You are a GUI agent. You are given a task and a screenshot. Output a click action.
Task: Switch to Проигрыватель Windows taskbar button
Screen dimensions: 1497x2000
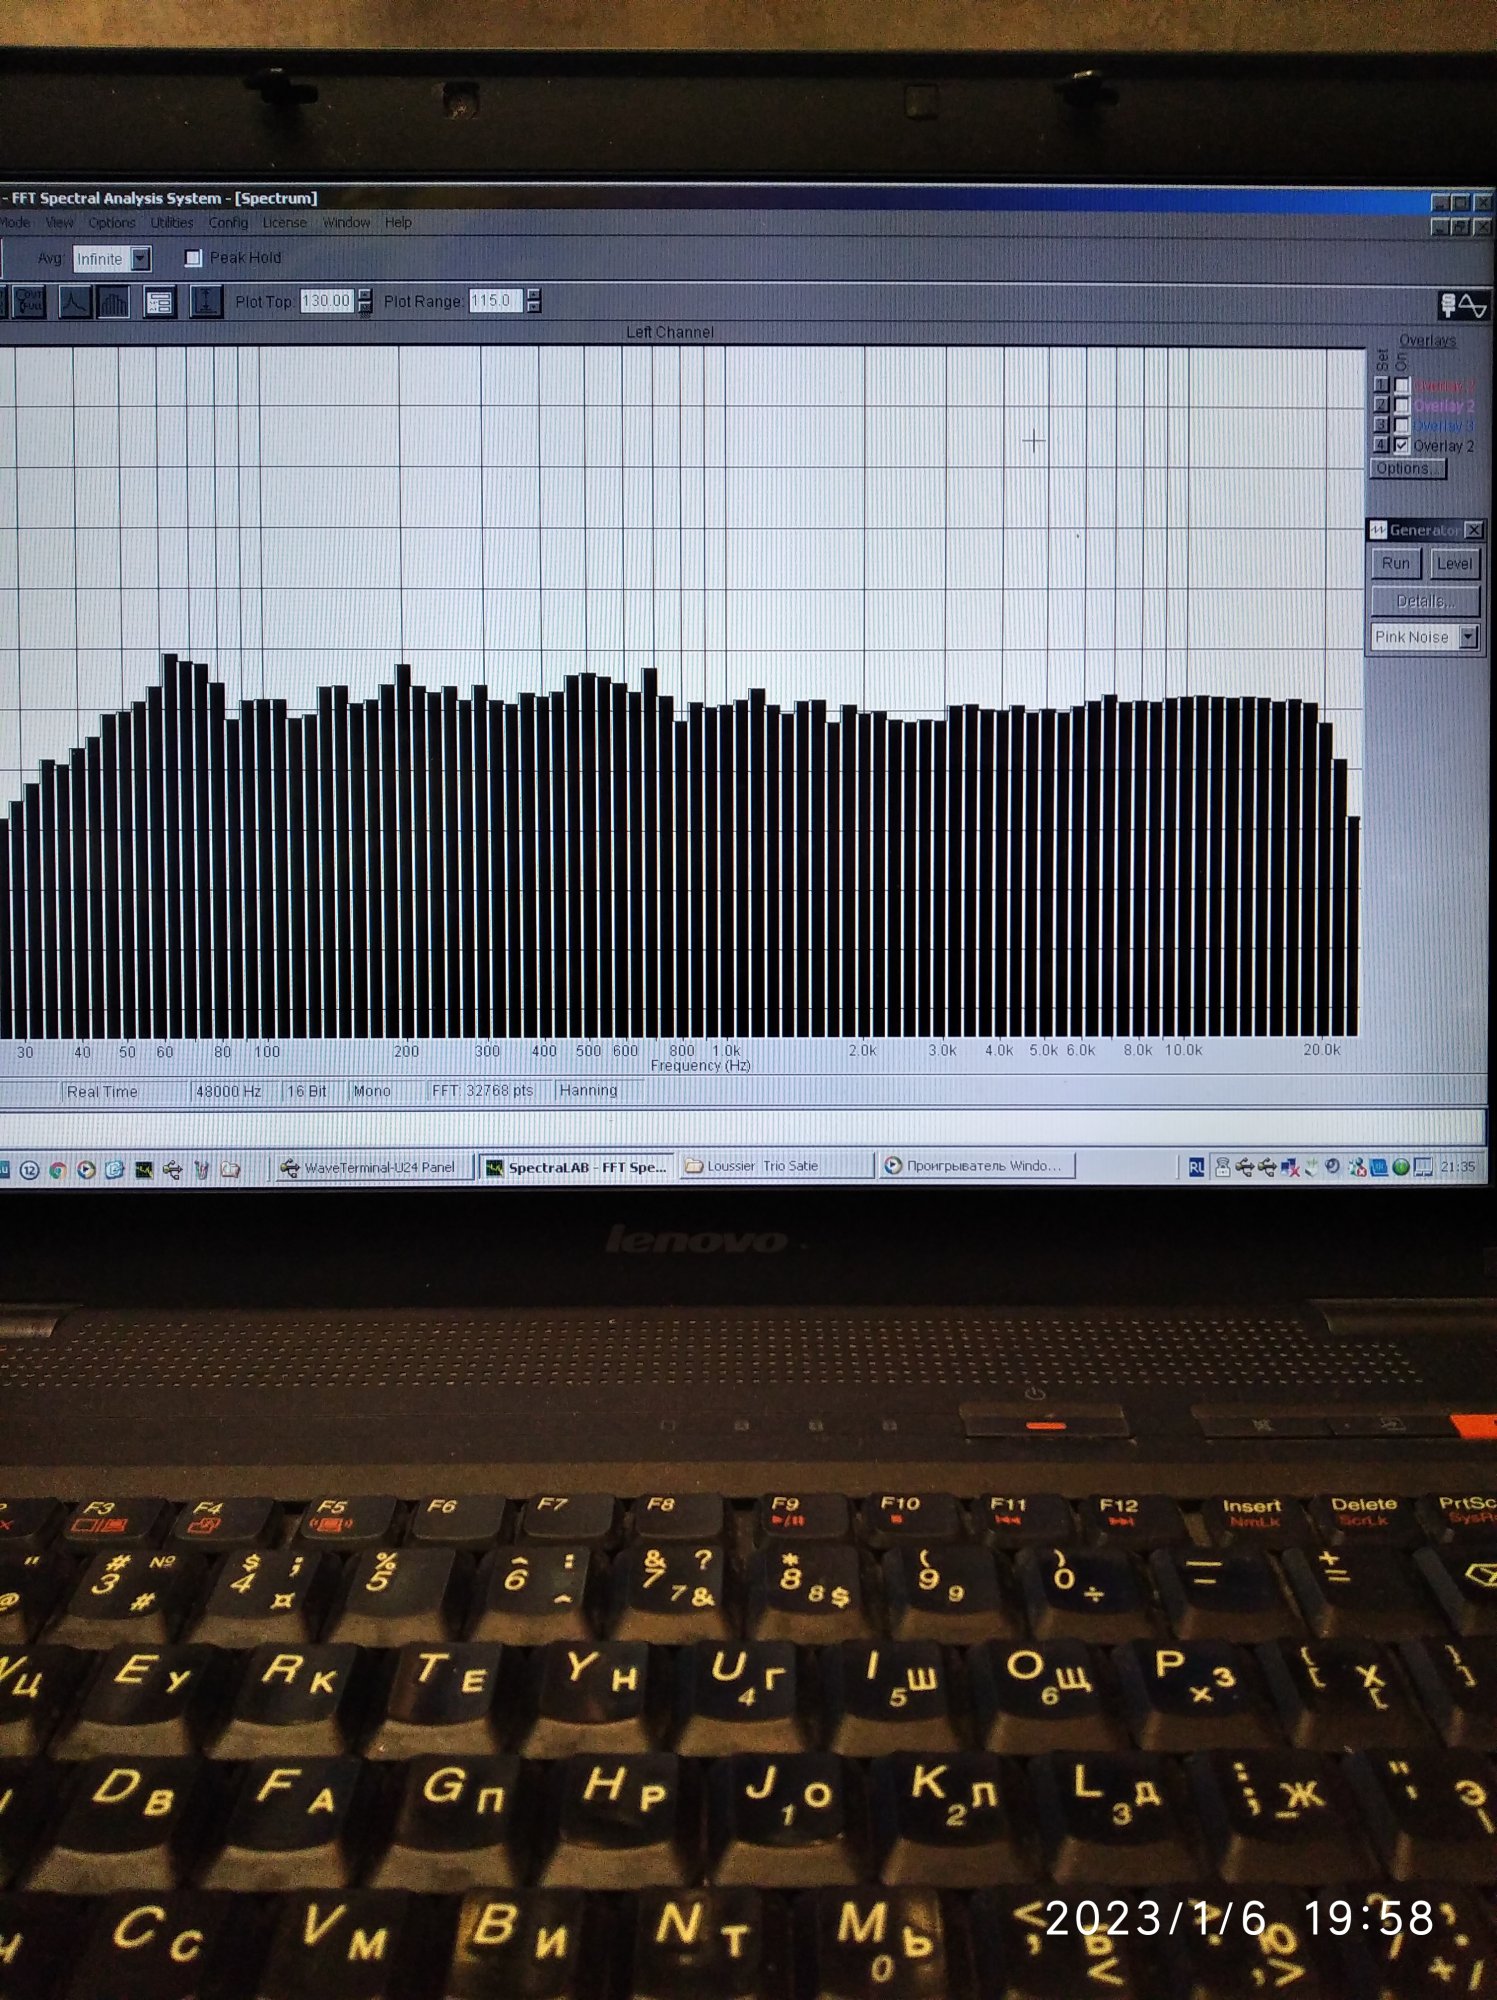tap(976, 1166)
